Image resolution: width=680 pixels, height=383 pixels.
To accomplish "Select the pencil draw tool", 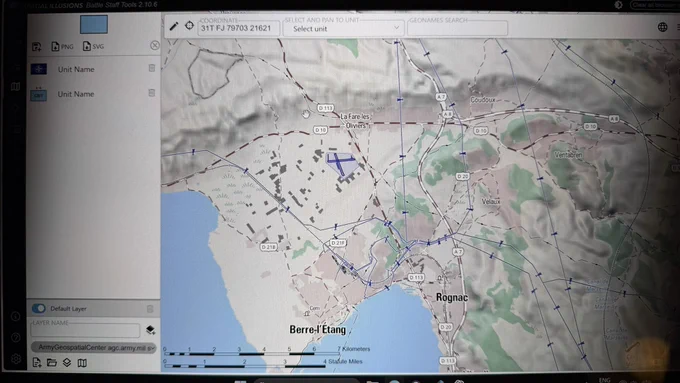I will click(x=173, y=26).
